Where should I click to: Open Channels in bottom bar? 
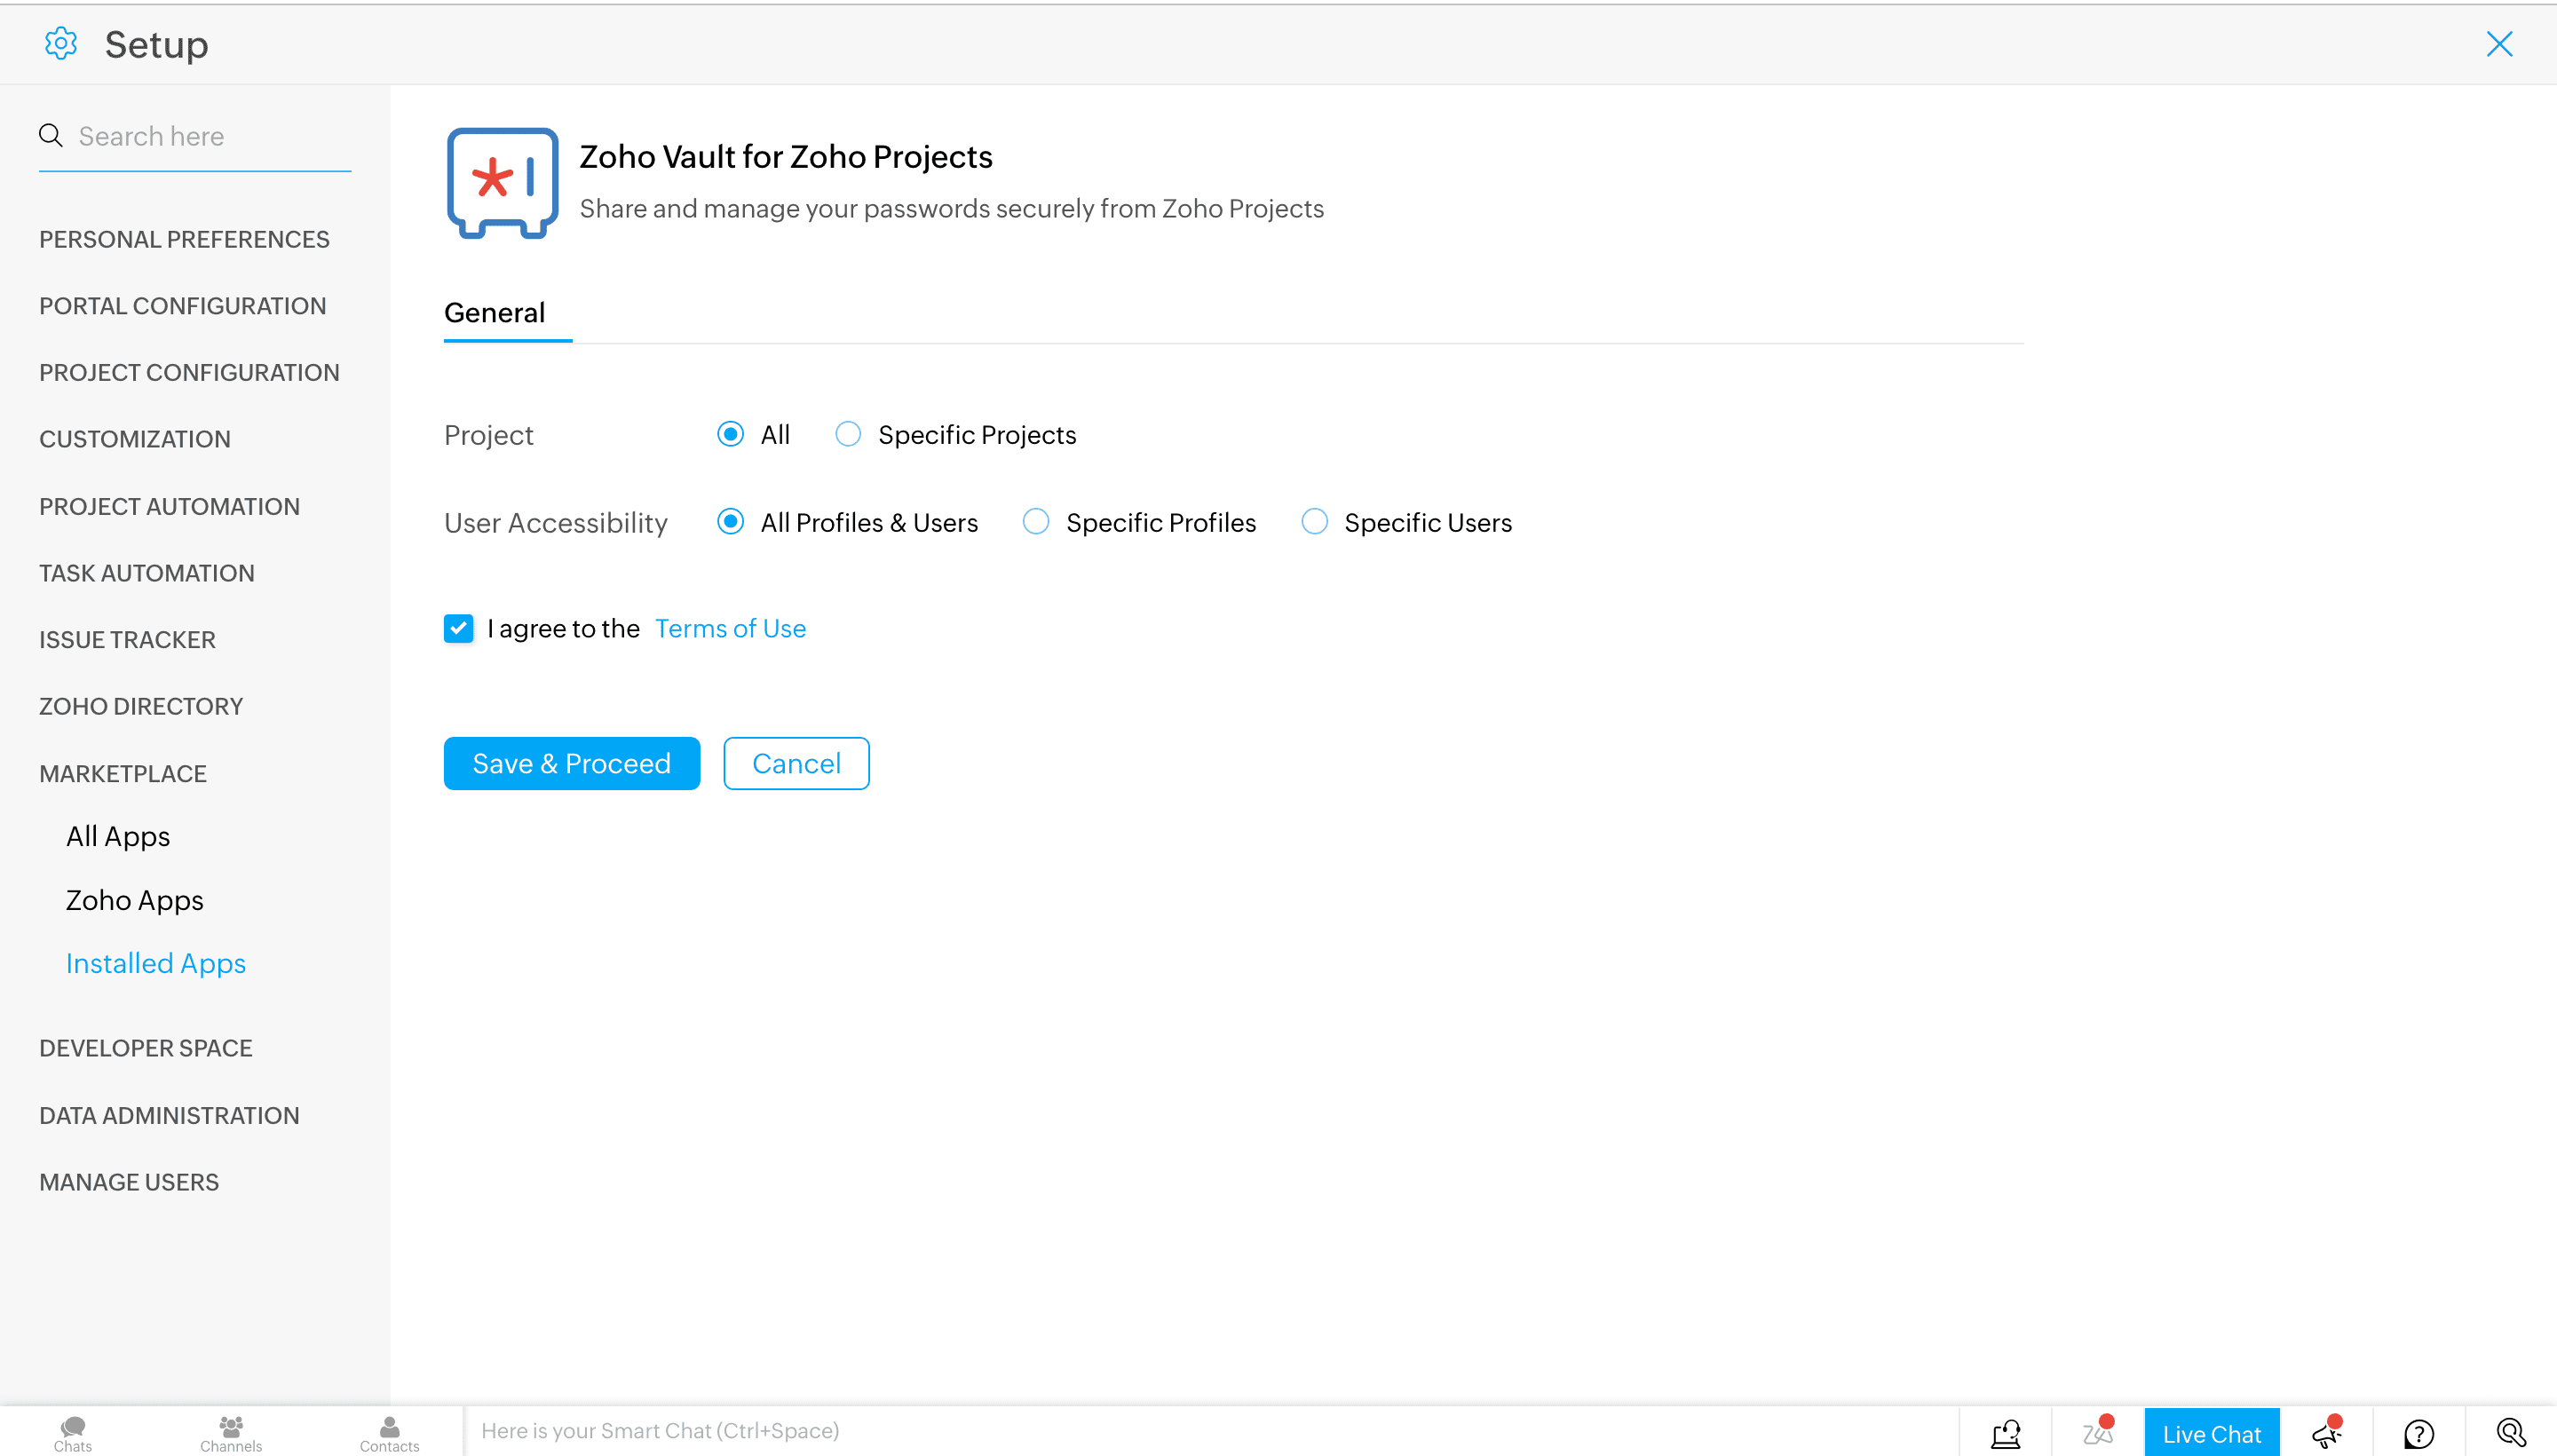tap(231, 1433)
